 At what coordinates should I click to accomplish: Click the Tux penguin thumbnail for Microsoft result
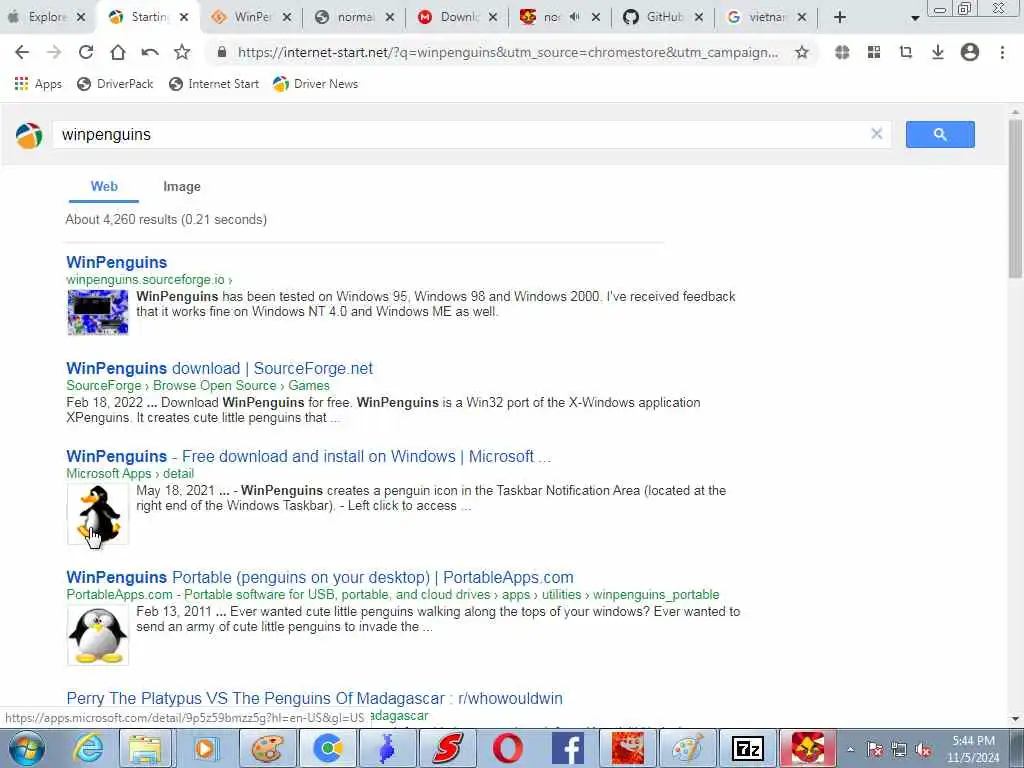click(98, 514)
